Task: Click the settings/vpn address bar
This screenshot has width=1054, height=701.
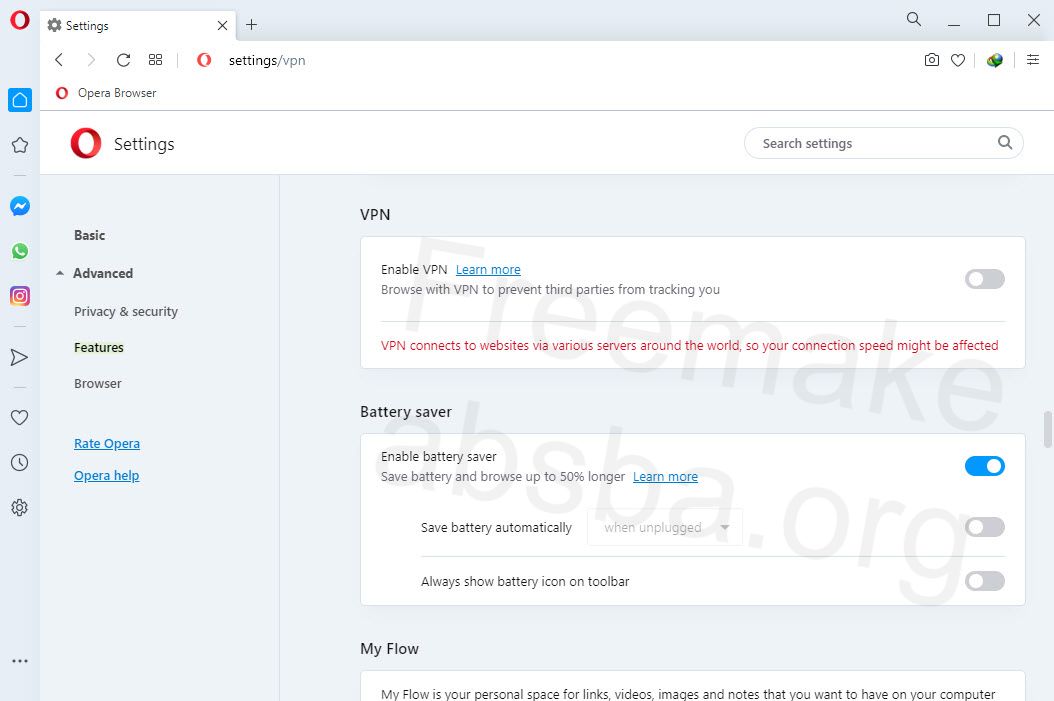Action: tap(267, 60)
